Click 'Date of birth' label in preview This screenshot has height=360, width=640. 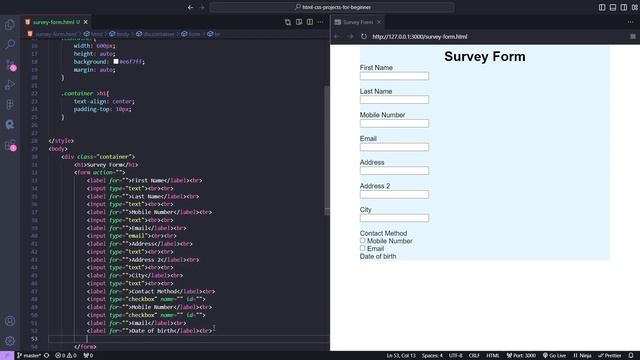tap(378, 256)
